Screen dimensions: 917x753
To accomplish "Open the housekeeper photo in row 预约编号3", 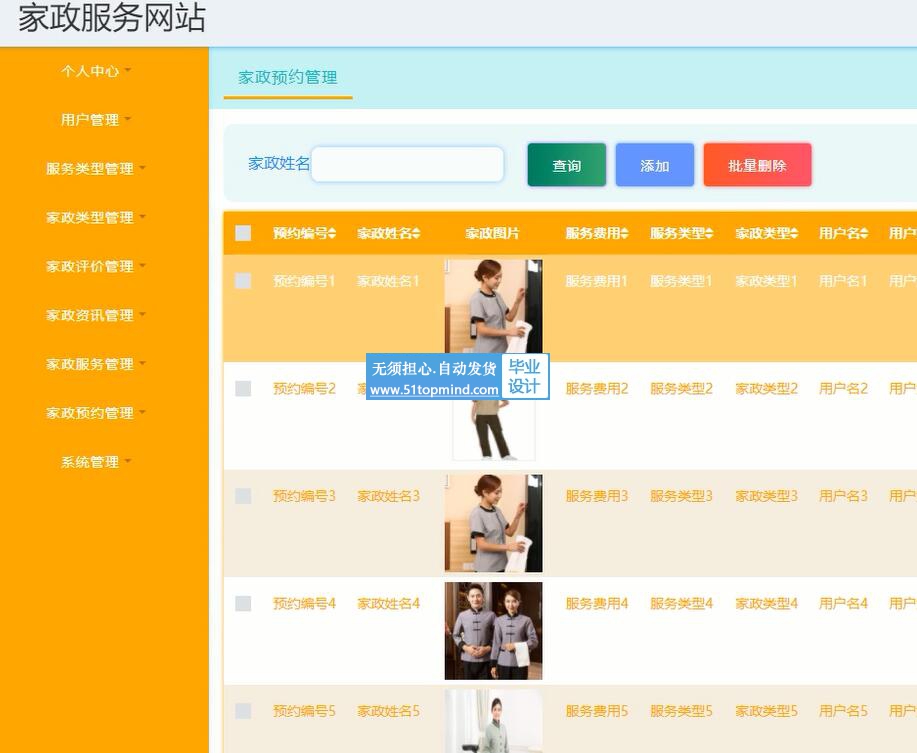I will [494, 523].
